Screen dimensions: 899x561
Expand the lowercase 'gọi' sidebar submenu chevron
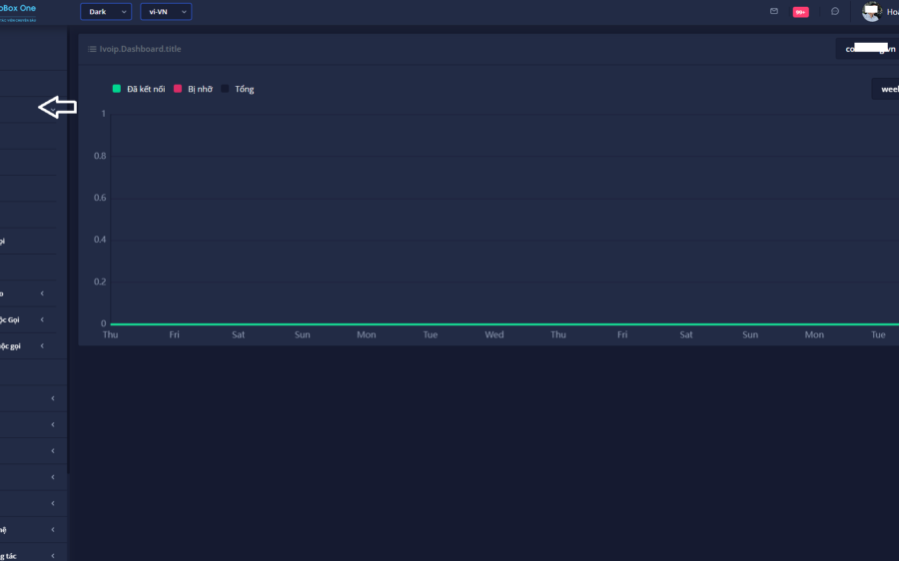(42, 346)
